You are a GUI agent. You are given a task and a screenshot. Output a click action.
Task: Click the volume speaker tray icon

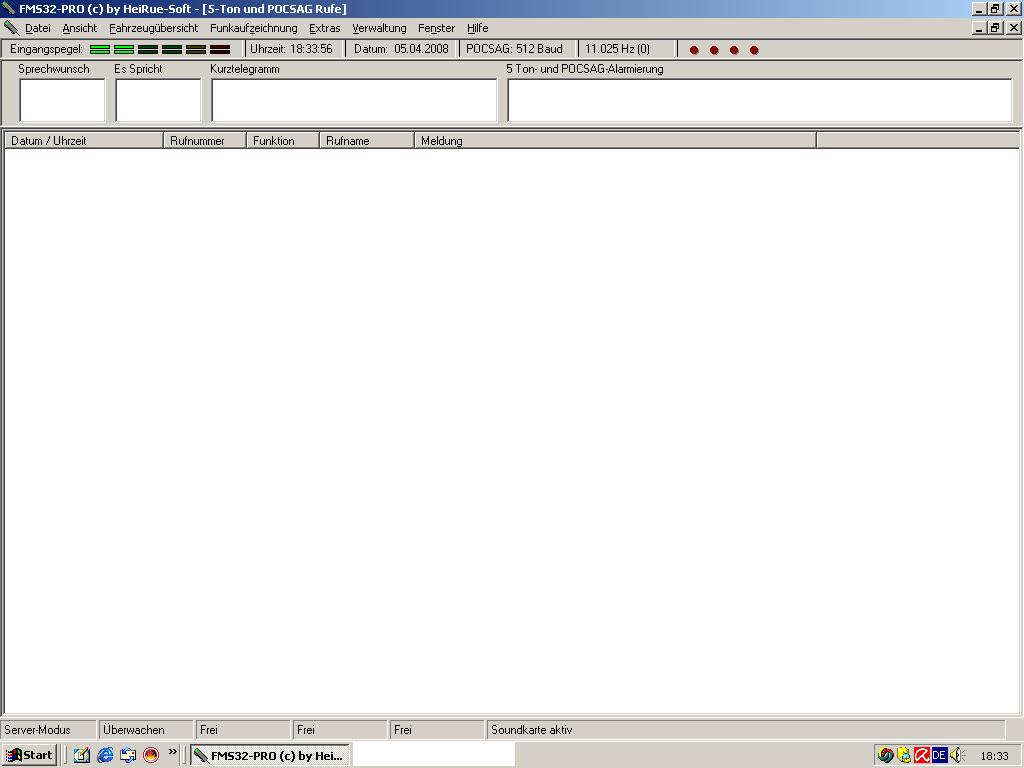point(956,755)
